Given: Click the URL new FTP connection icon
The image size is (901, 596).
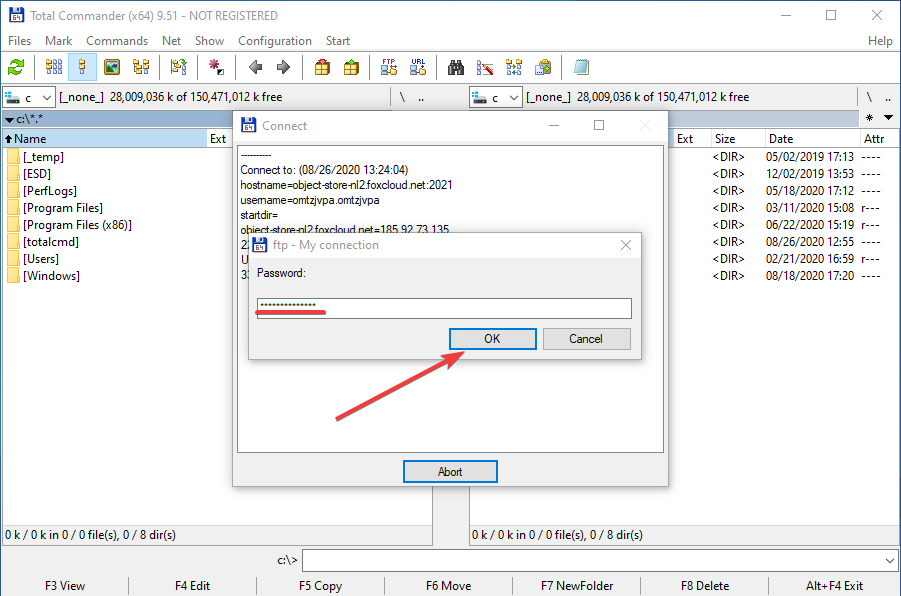Looking at the screenshot, I should [417, 68].
